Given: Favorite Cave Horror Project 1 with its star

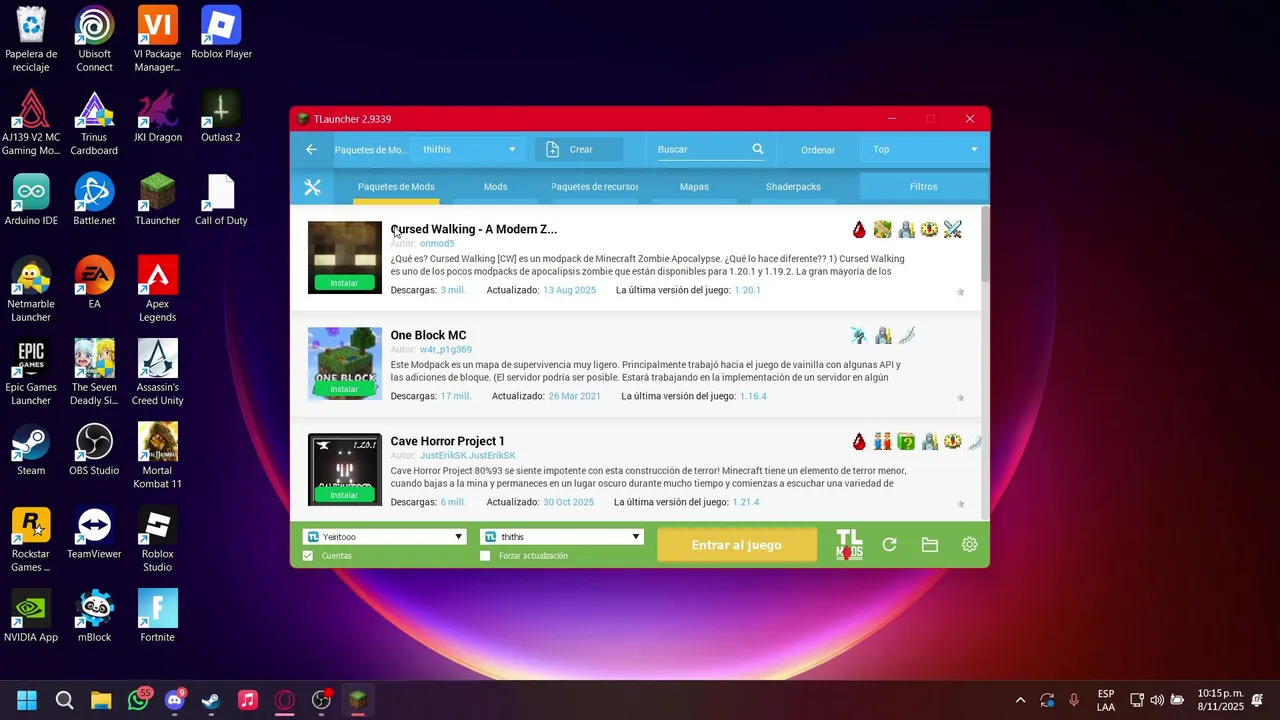Looking at the screenshot, I should [960, 504].
